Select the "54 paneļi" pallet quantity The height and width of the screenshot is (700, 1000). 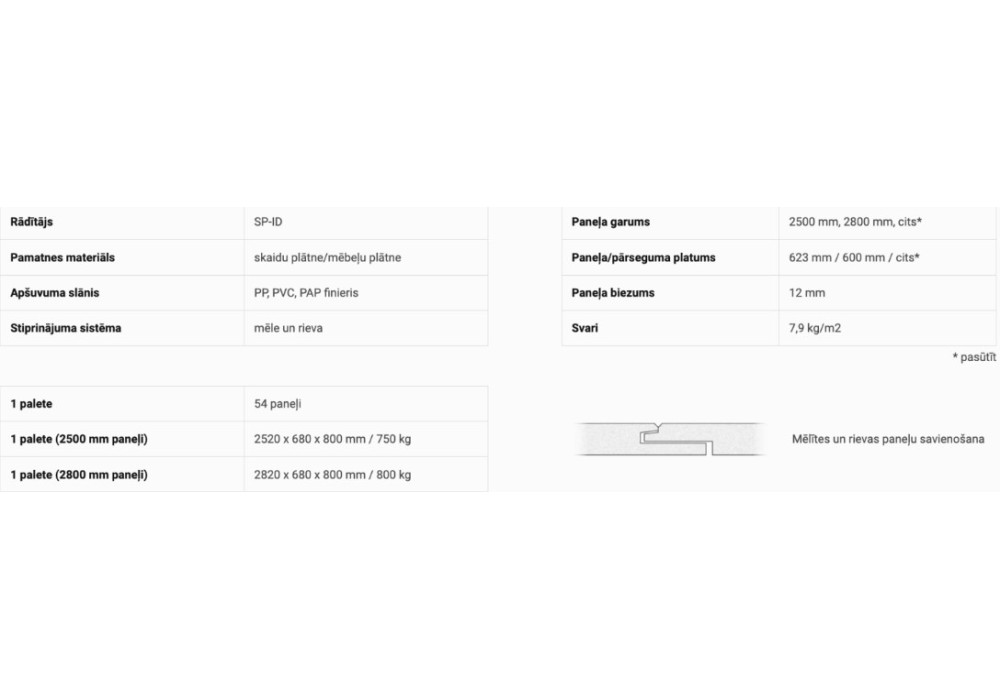pos(279,404)
